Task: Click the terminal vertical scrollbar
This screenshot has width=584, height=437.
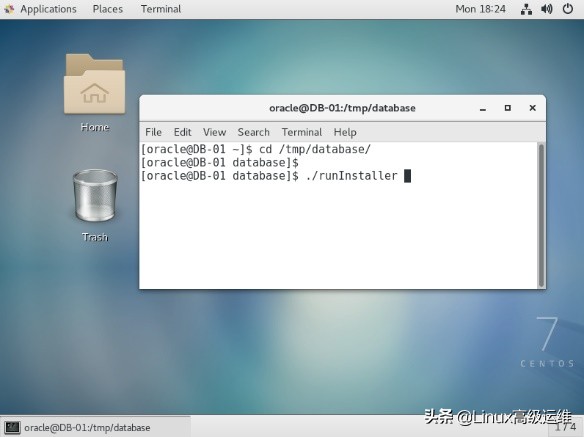Action: coord(541,215)
